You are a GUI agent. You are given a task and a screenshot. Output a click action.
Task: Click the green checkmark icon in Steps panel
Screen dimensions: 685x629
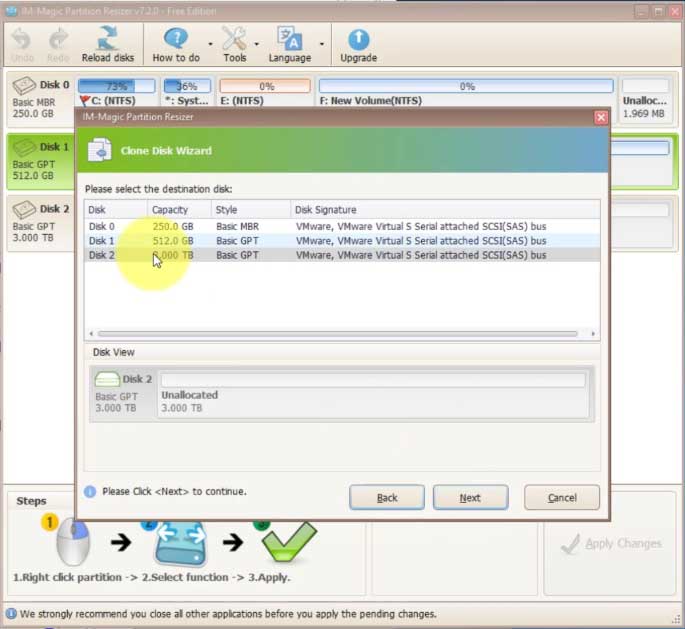click(289, 542)
